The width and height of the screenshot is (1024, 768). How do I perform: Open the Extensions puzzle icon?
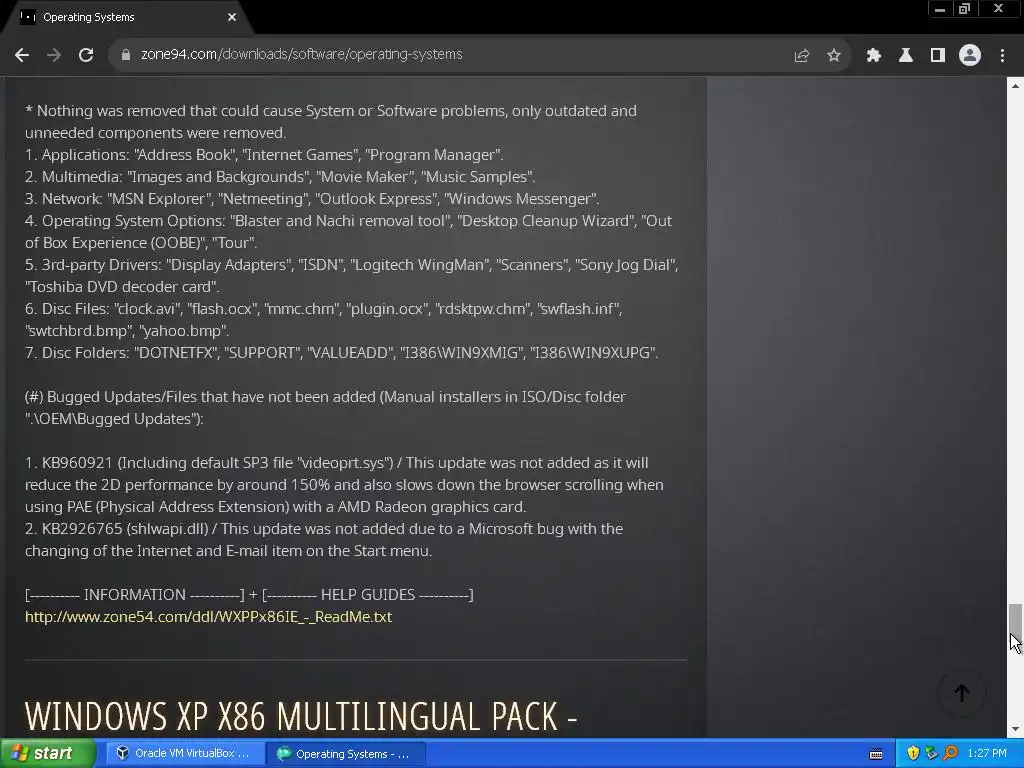click(x=874, y=56)
